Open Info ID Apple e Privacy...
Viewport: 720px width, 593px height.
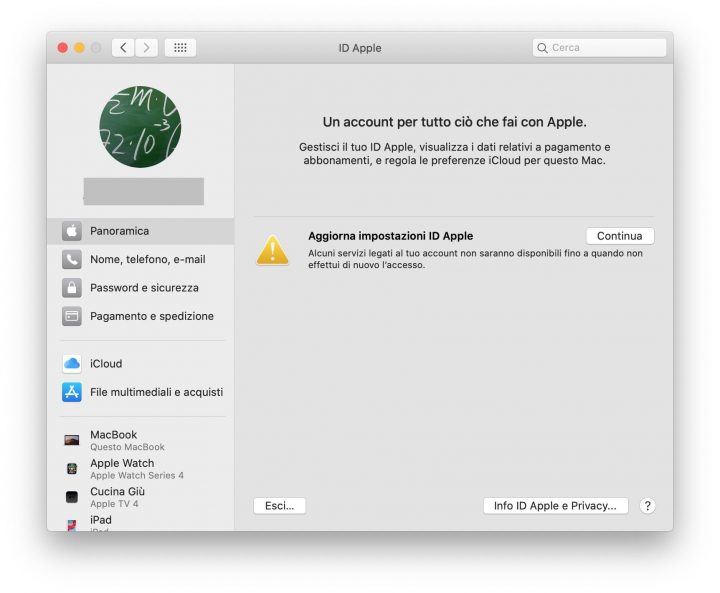pos(556,506)
